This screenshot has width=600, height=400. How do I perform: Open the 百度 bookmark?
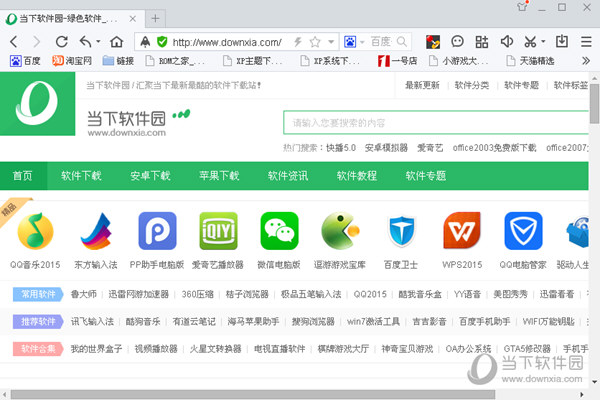[25, 60]
